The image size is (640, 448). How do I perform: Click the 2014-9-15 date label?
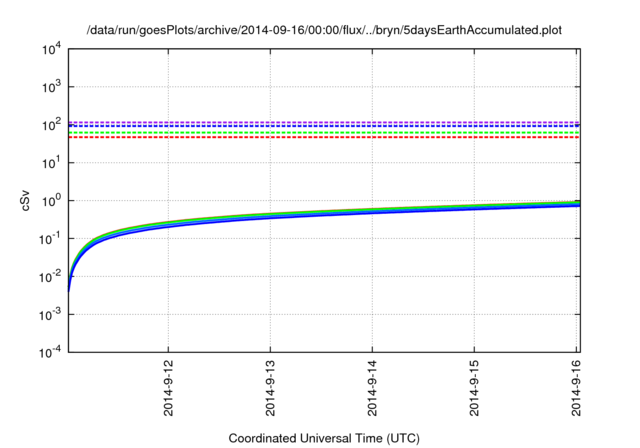(x=474, y=388)
